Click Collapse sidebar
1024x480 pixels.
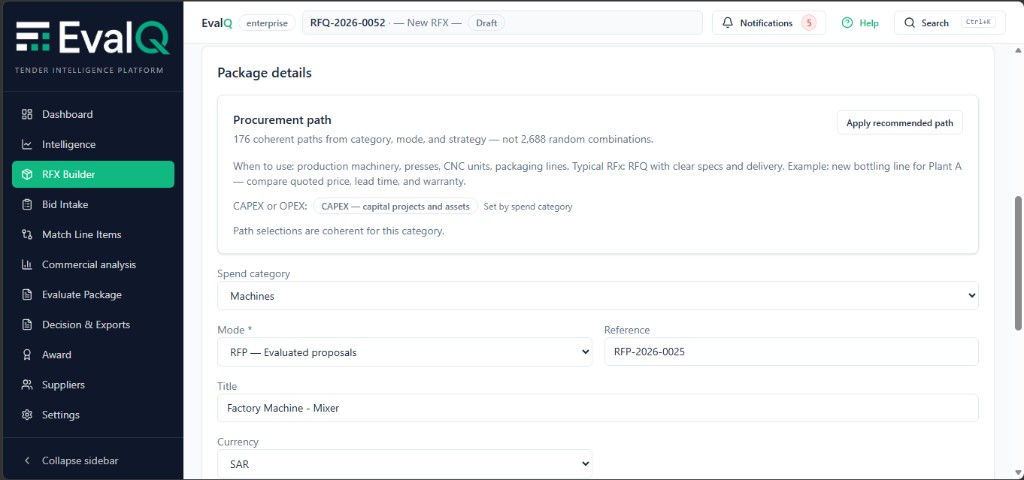pos(93,460)
